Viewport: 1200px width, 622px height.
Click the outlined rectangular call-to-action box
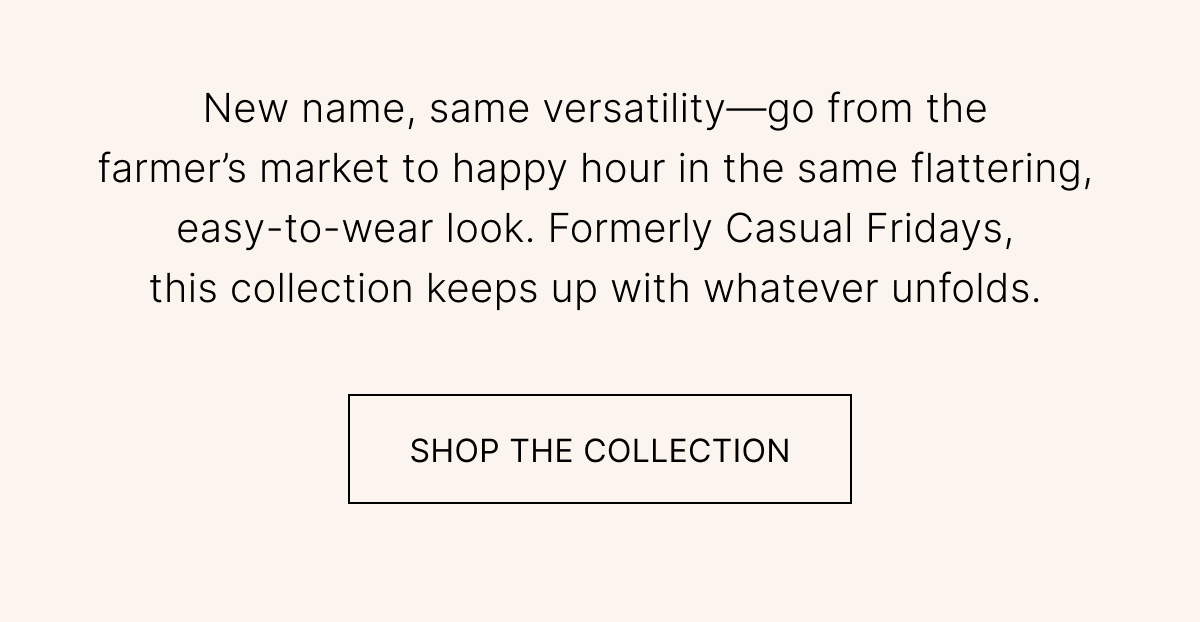tap(599, 449)
